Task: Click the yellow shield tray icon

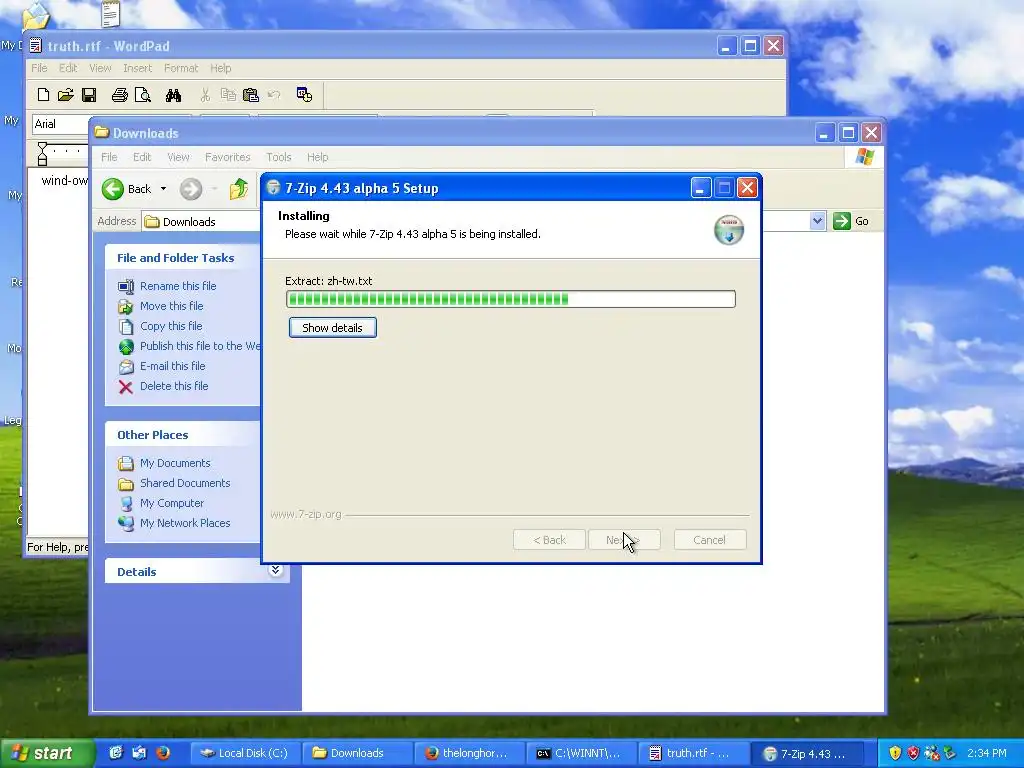Action: click(x=895, y=754)
